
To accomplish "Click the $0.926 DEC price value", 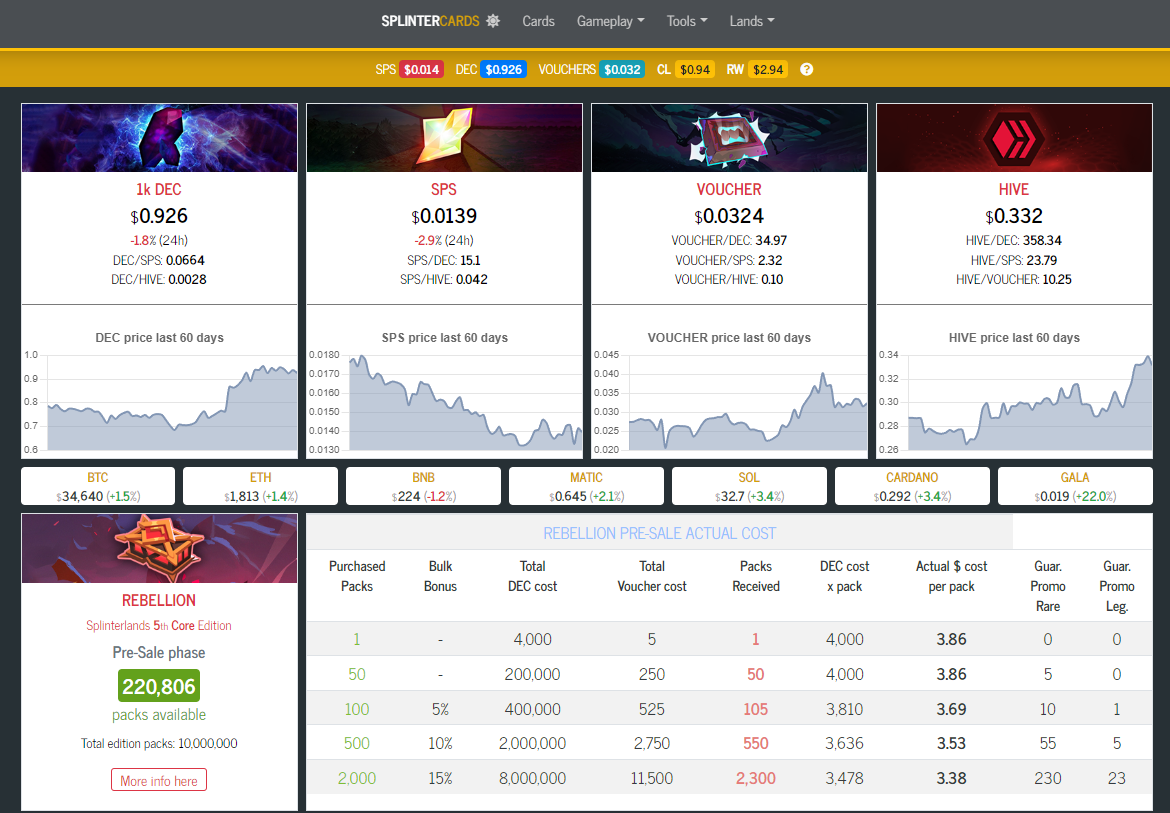I will pyautogui.click(x=159, y=216).
